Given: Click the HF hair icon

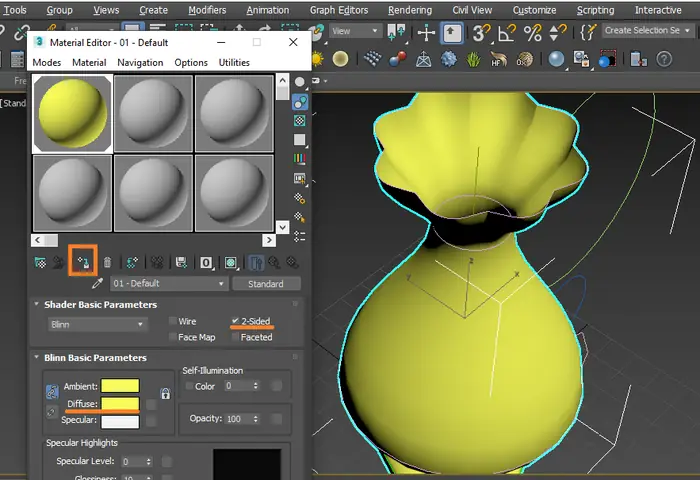Looking at the screenshot, I should [x=499, y=59].
